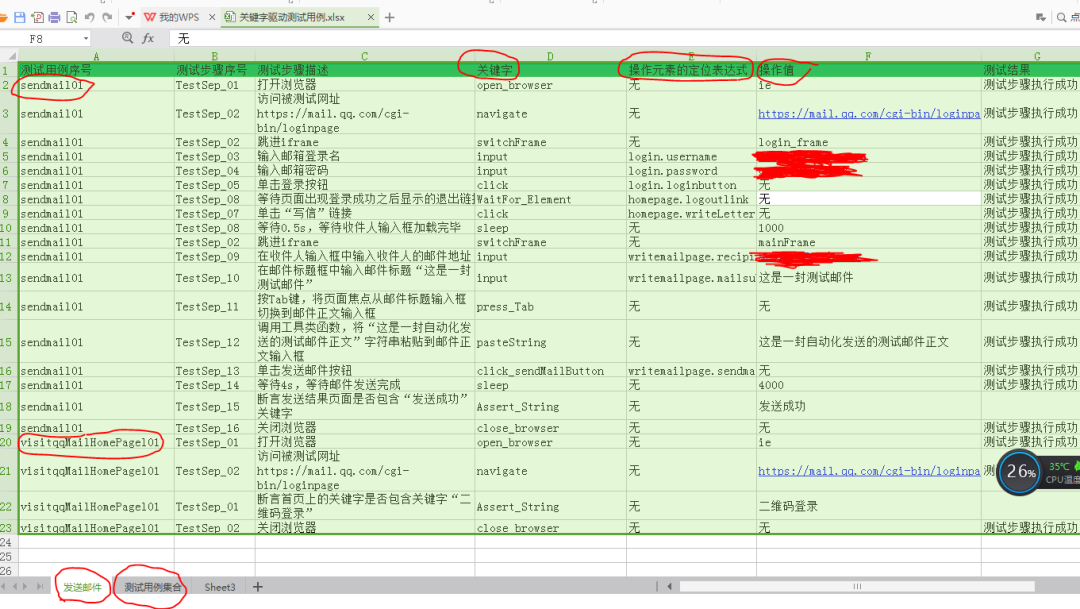Click cell with value 1000

pyautogui.click(x=869, y=228)
